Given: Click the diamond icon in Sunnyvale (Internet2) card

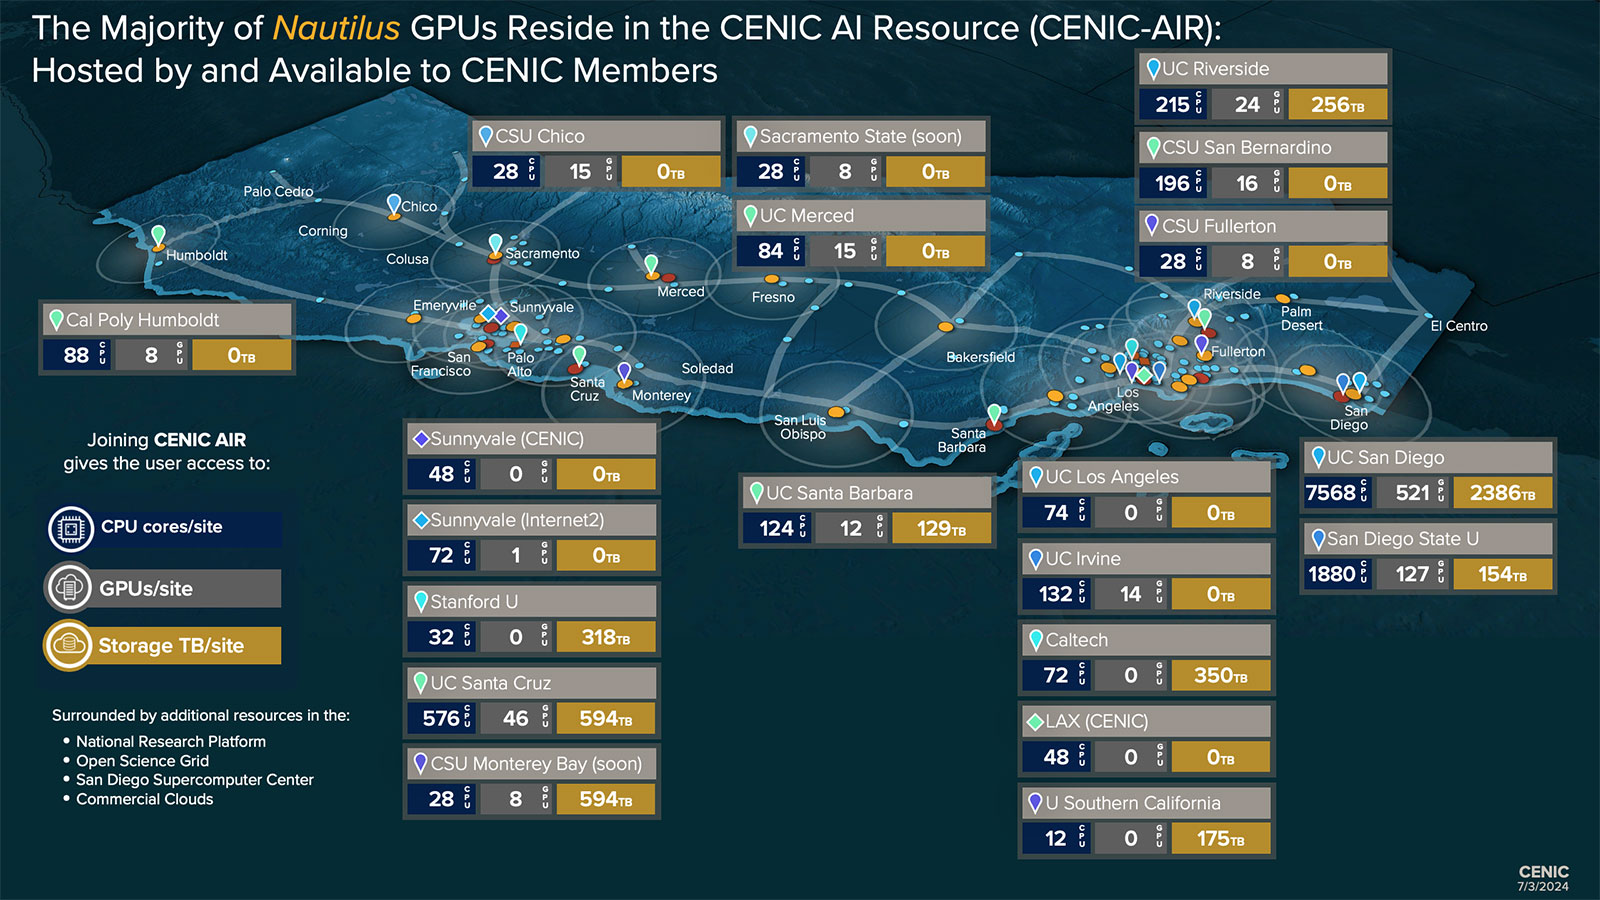Looking at the screenshot, I should (421, 520).
